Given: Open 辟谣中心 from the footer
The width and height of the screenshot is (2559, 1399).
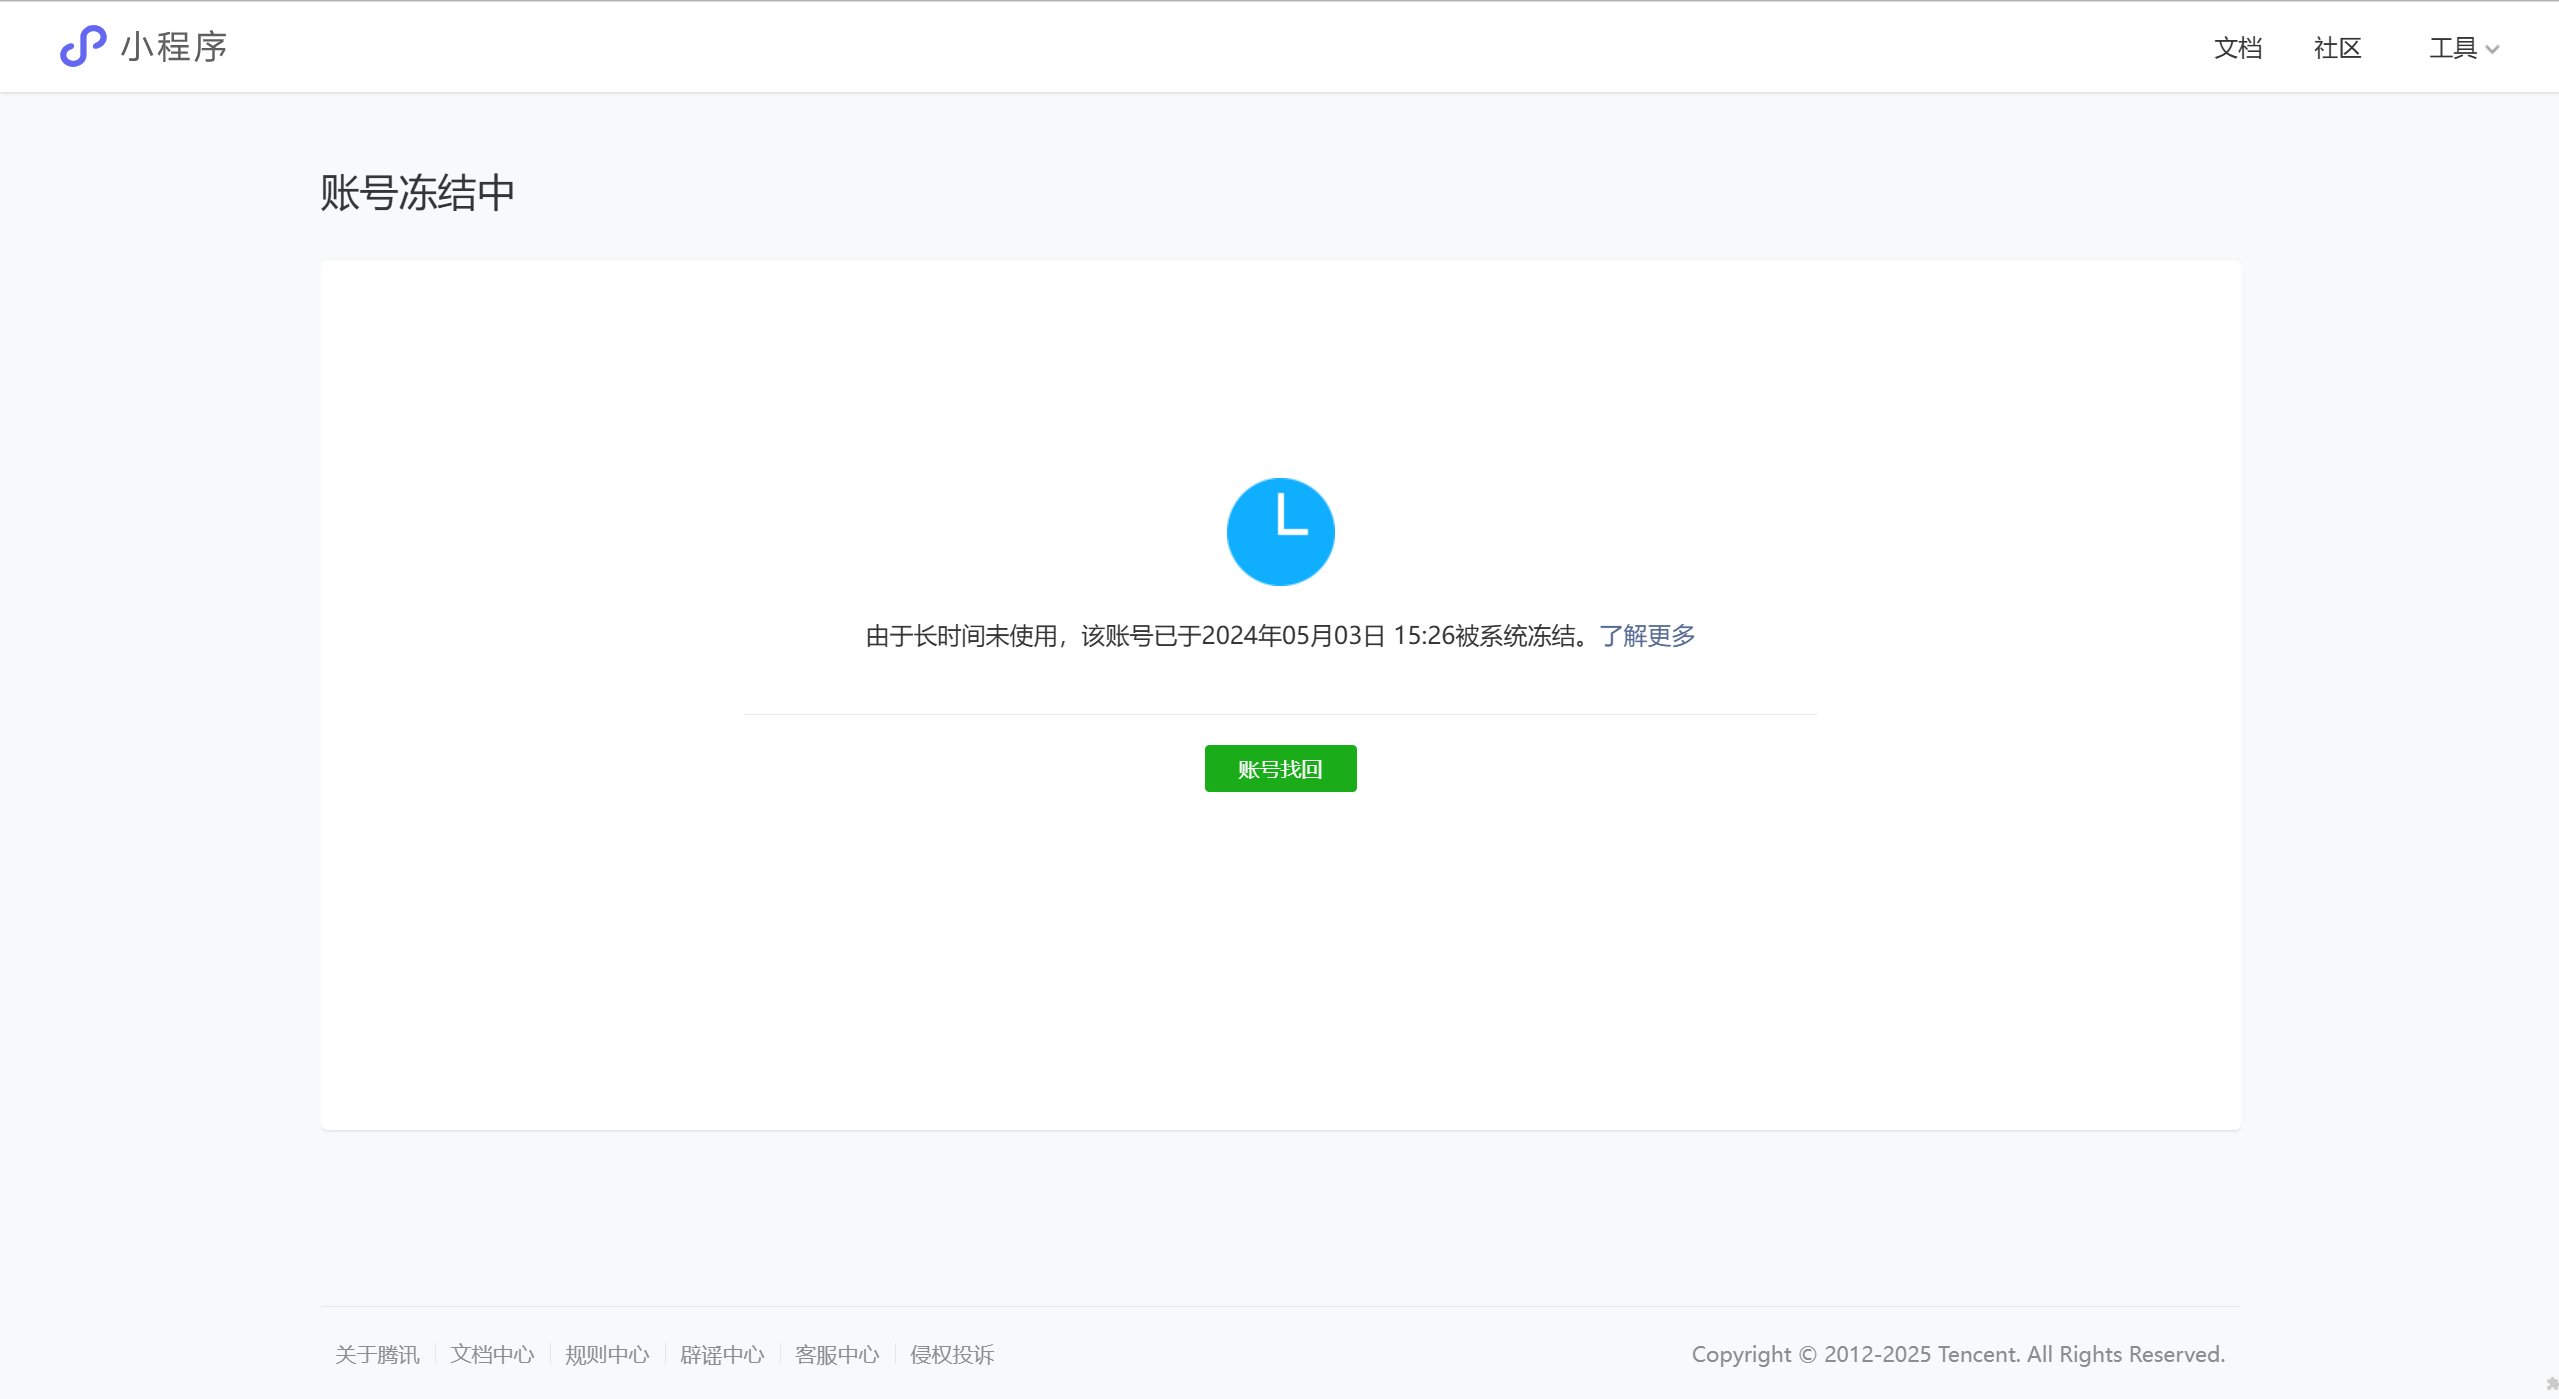Looking at the screenshot, I should click(x=722, y=1355).
